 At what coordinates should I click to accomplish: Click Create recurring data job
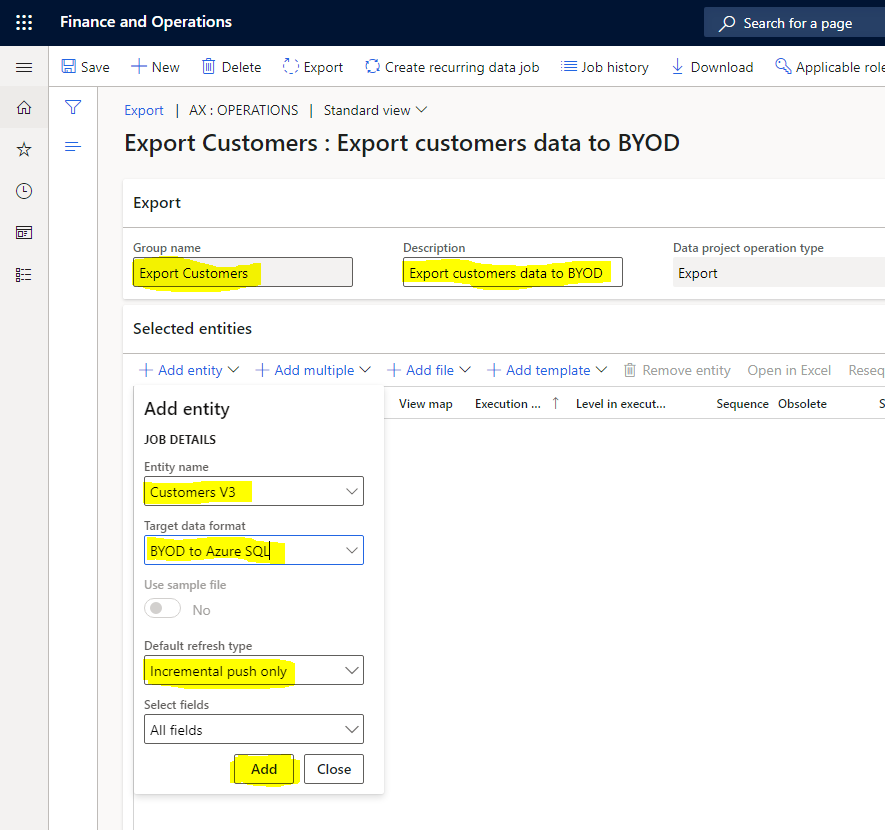pos(452,67)
